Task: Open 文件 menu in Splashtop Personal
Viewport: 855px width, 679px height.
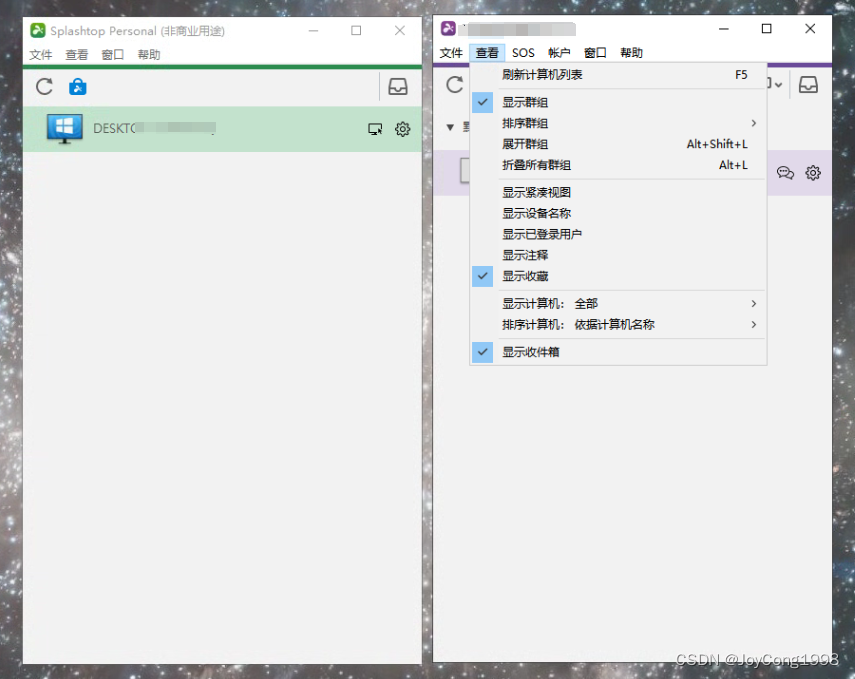Action: coord(40,55)
